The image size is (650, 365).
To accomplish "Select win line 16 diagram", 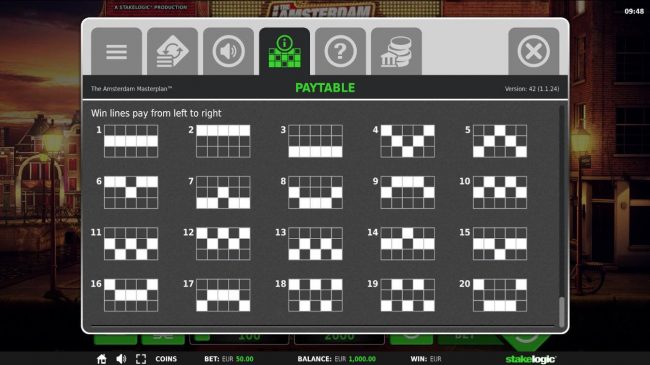I will coord(131,295).
